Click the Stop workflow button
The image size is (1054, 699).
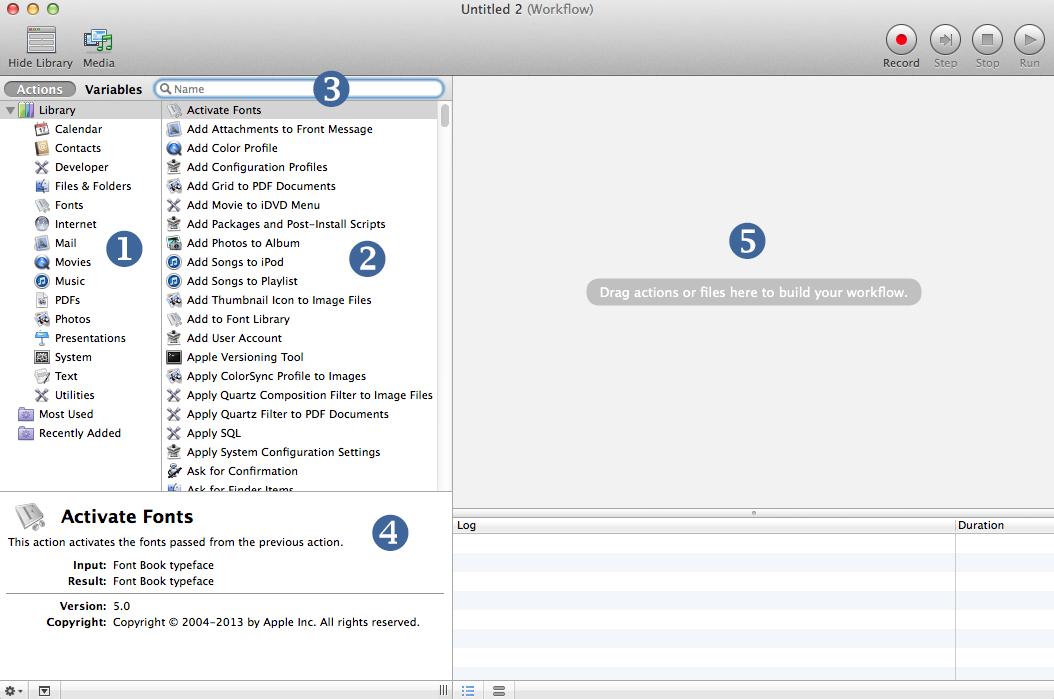point(987,40)
